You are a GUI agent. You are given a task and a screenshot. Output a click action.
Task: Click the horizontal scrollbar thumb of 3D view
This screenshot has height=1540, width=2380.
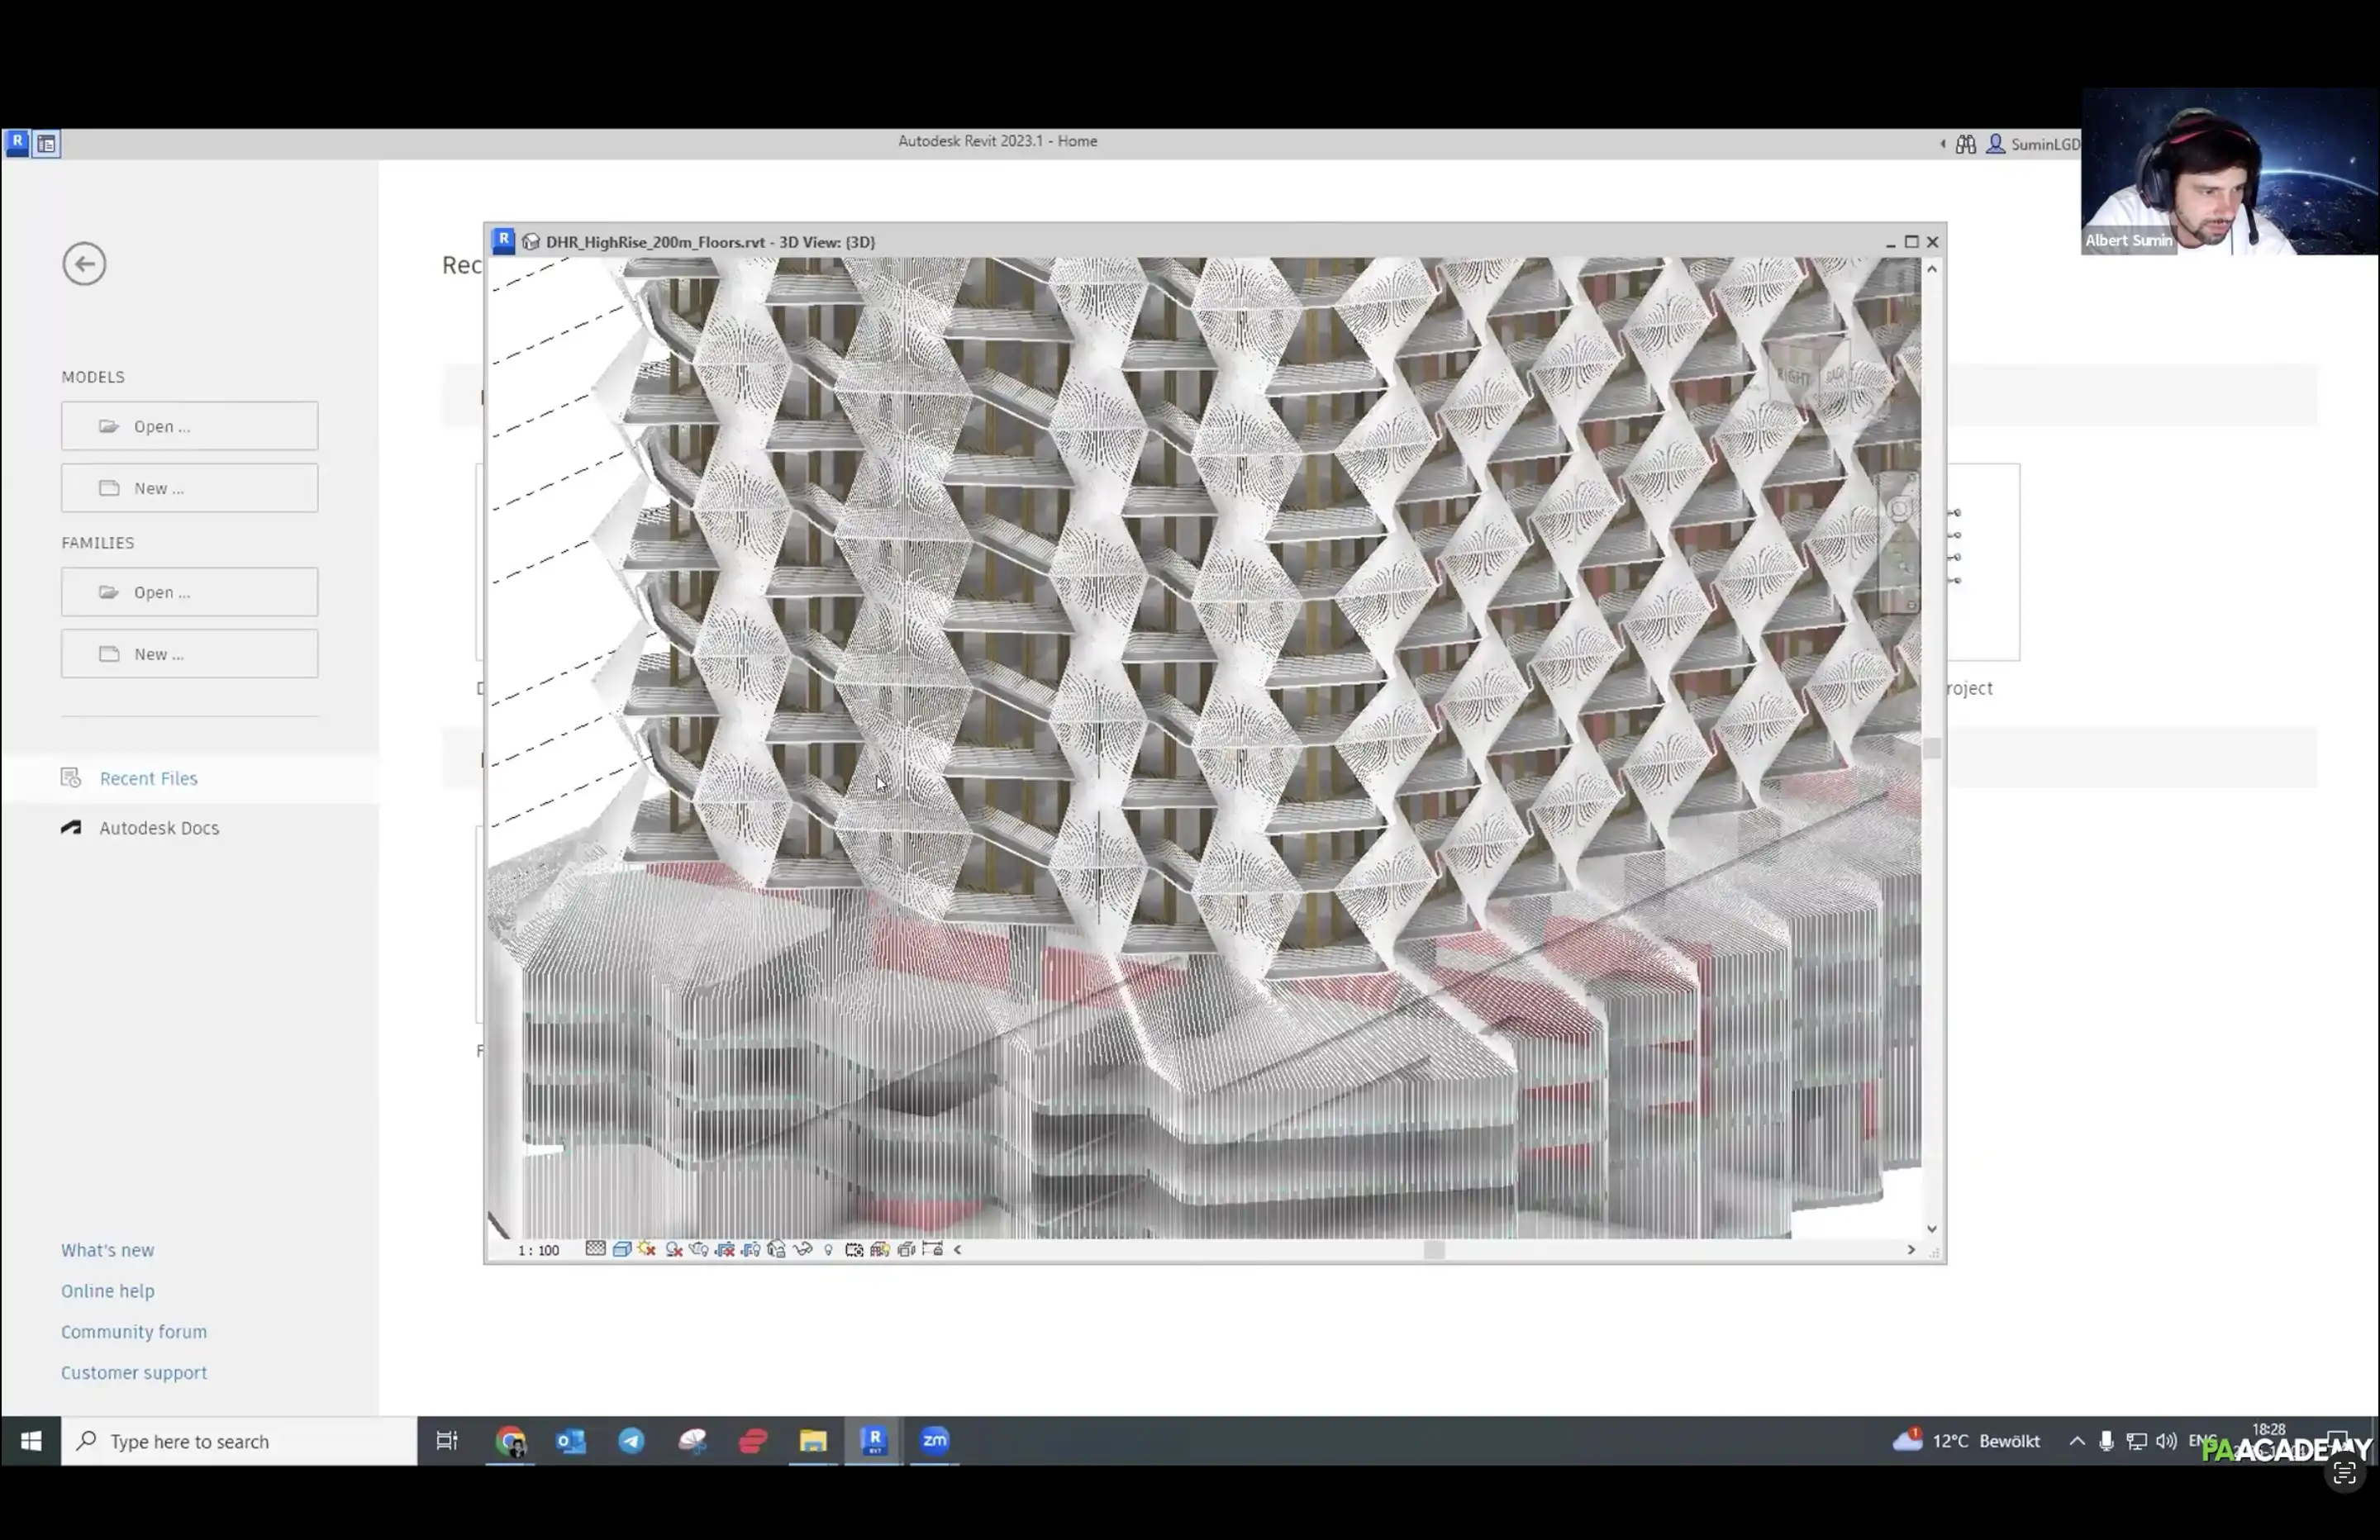coord(1433,1250)
